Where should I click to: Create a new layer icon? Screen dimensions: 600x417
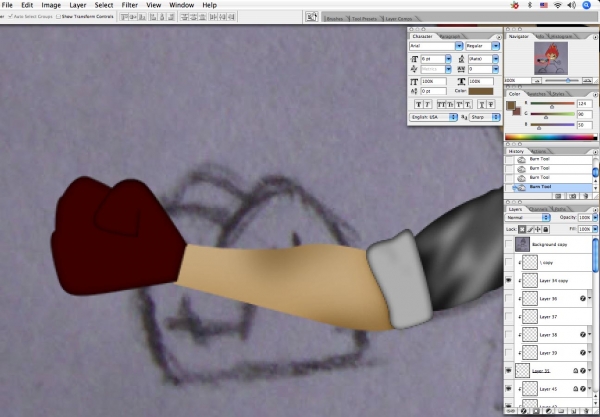[574, 411]
